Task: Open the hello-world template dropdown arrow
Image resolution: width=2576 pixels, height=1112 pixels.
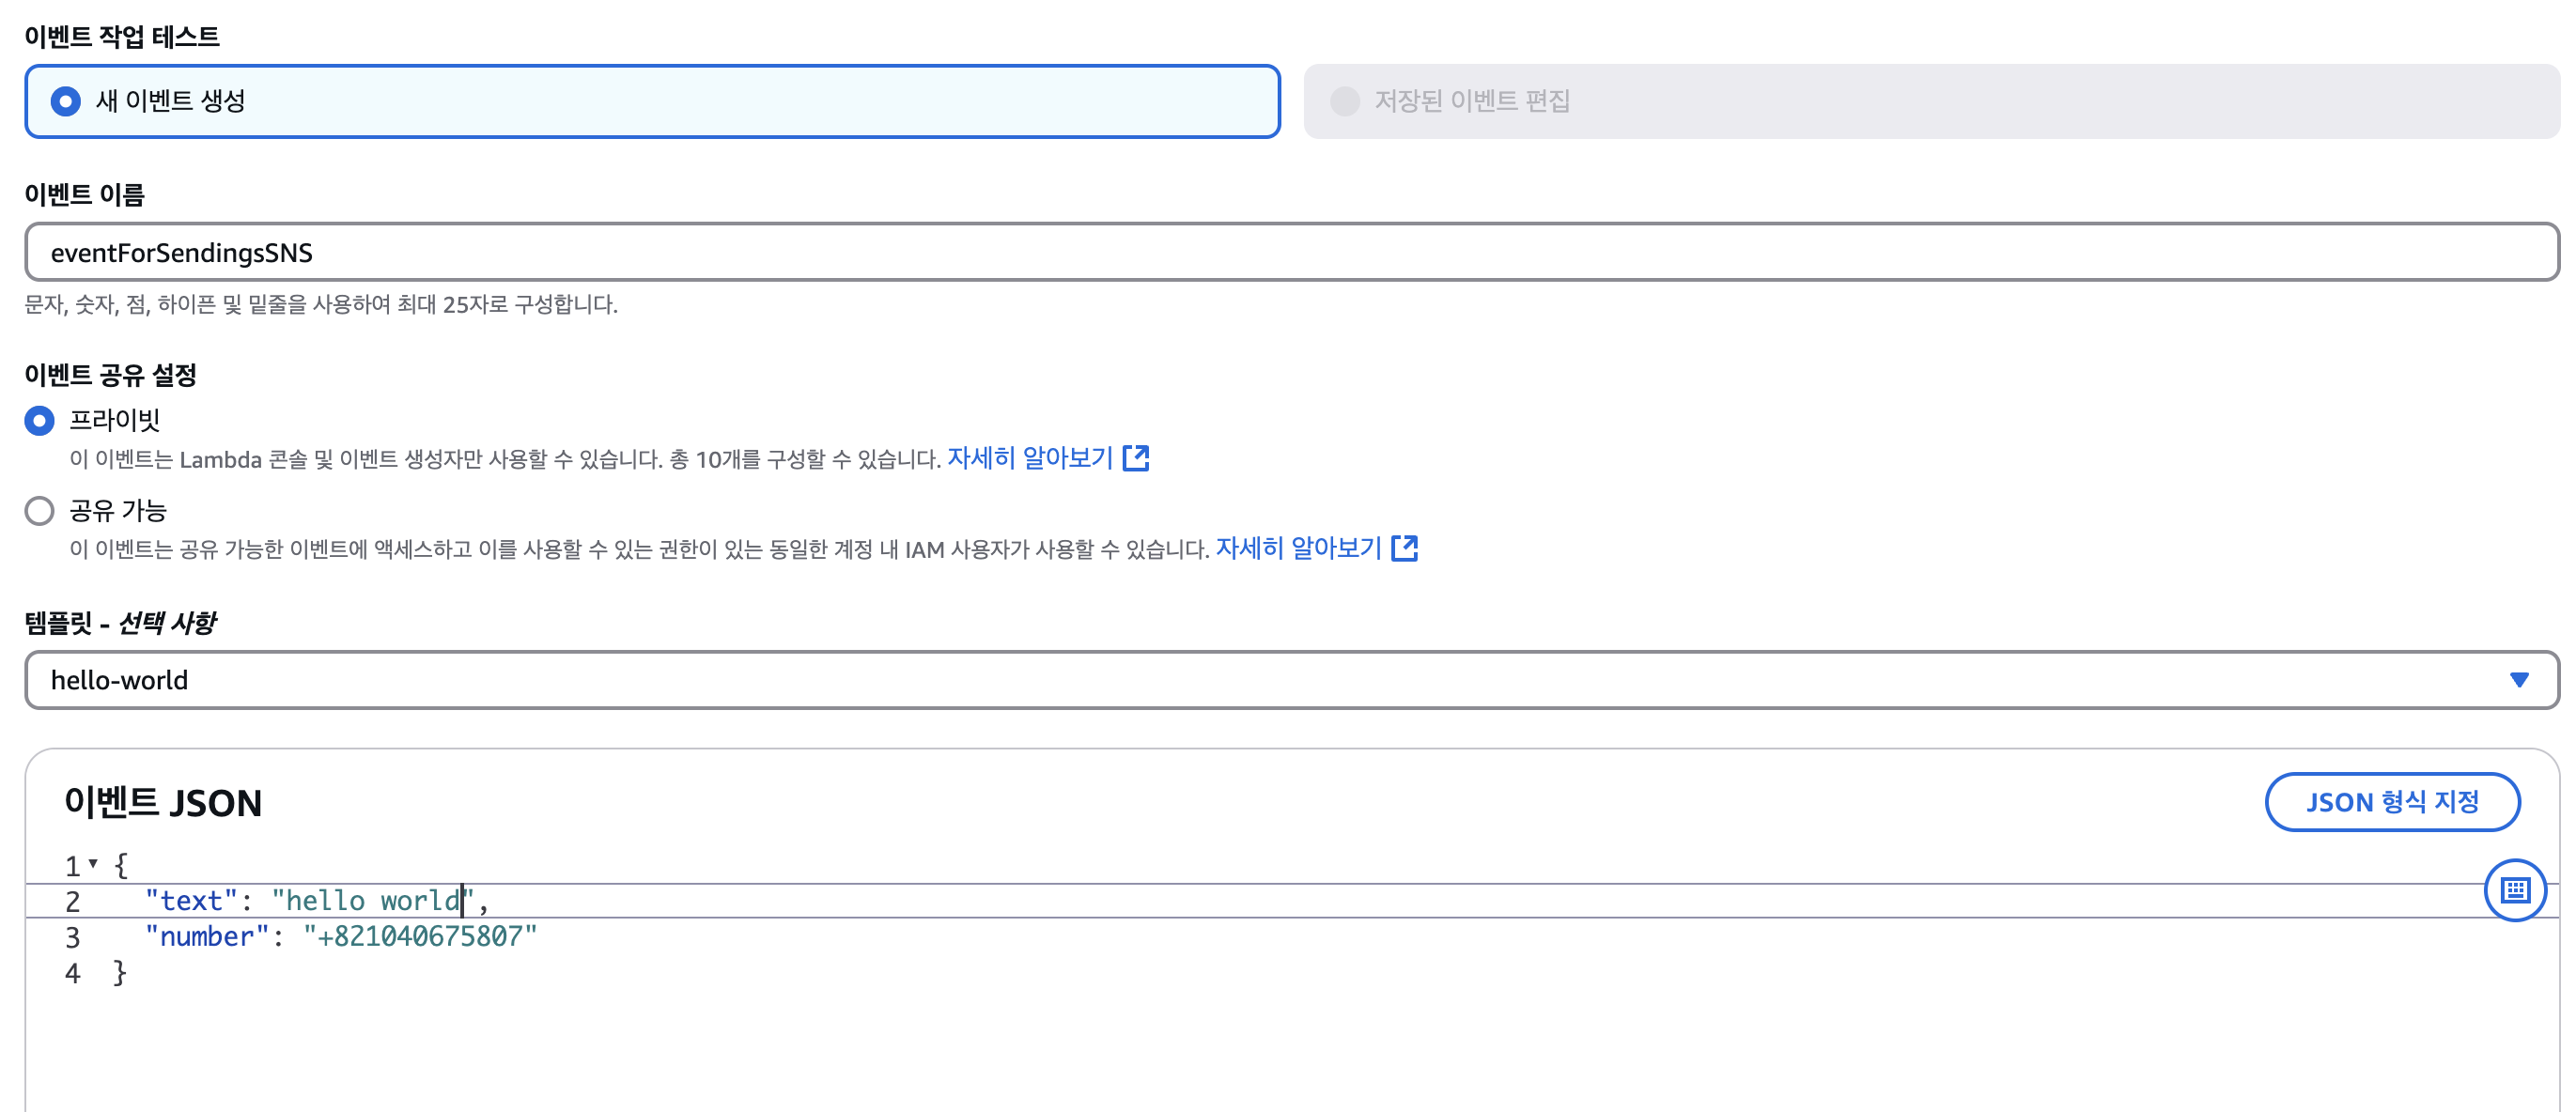Action: click(2519, 680)
